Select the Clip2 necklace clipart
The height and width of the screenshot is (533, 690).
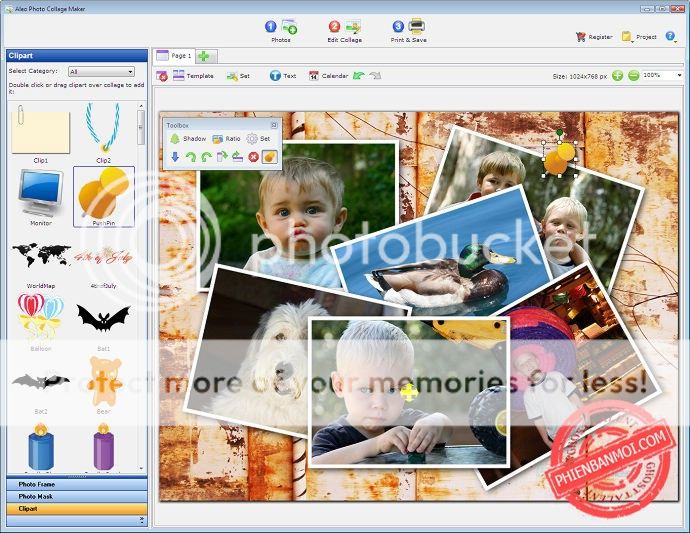coord(103,134)
